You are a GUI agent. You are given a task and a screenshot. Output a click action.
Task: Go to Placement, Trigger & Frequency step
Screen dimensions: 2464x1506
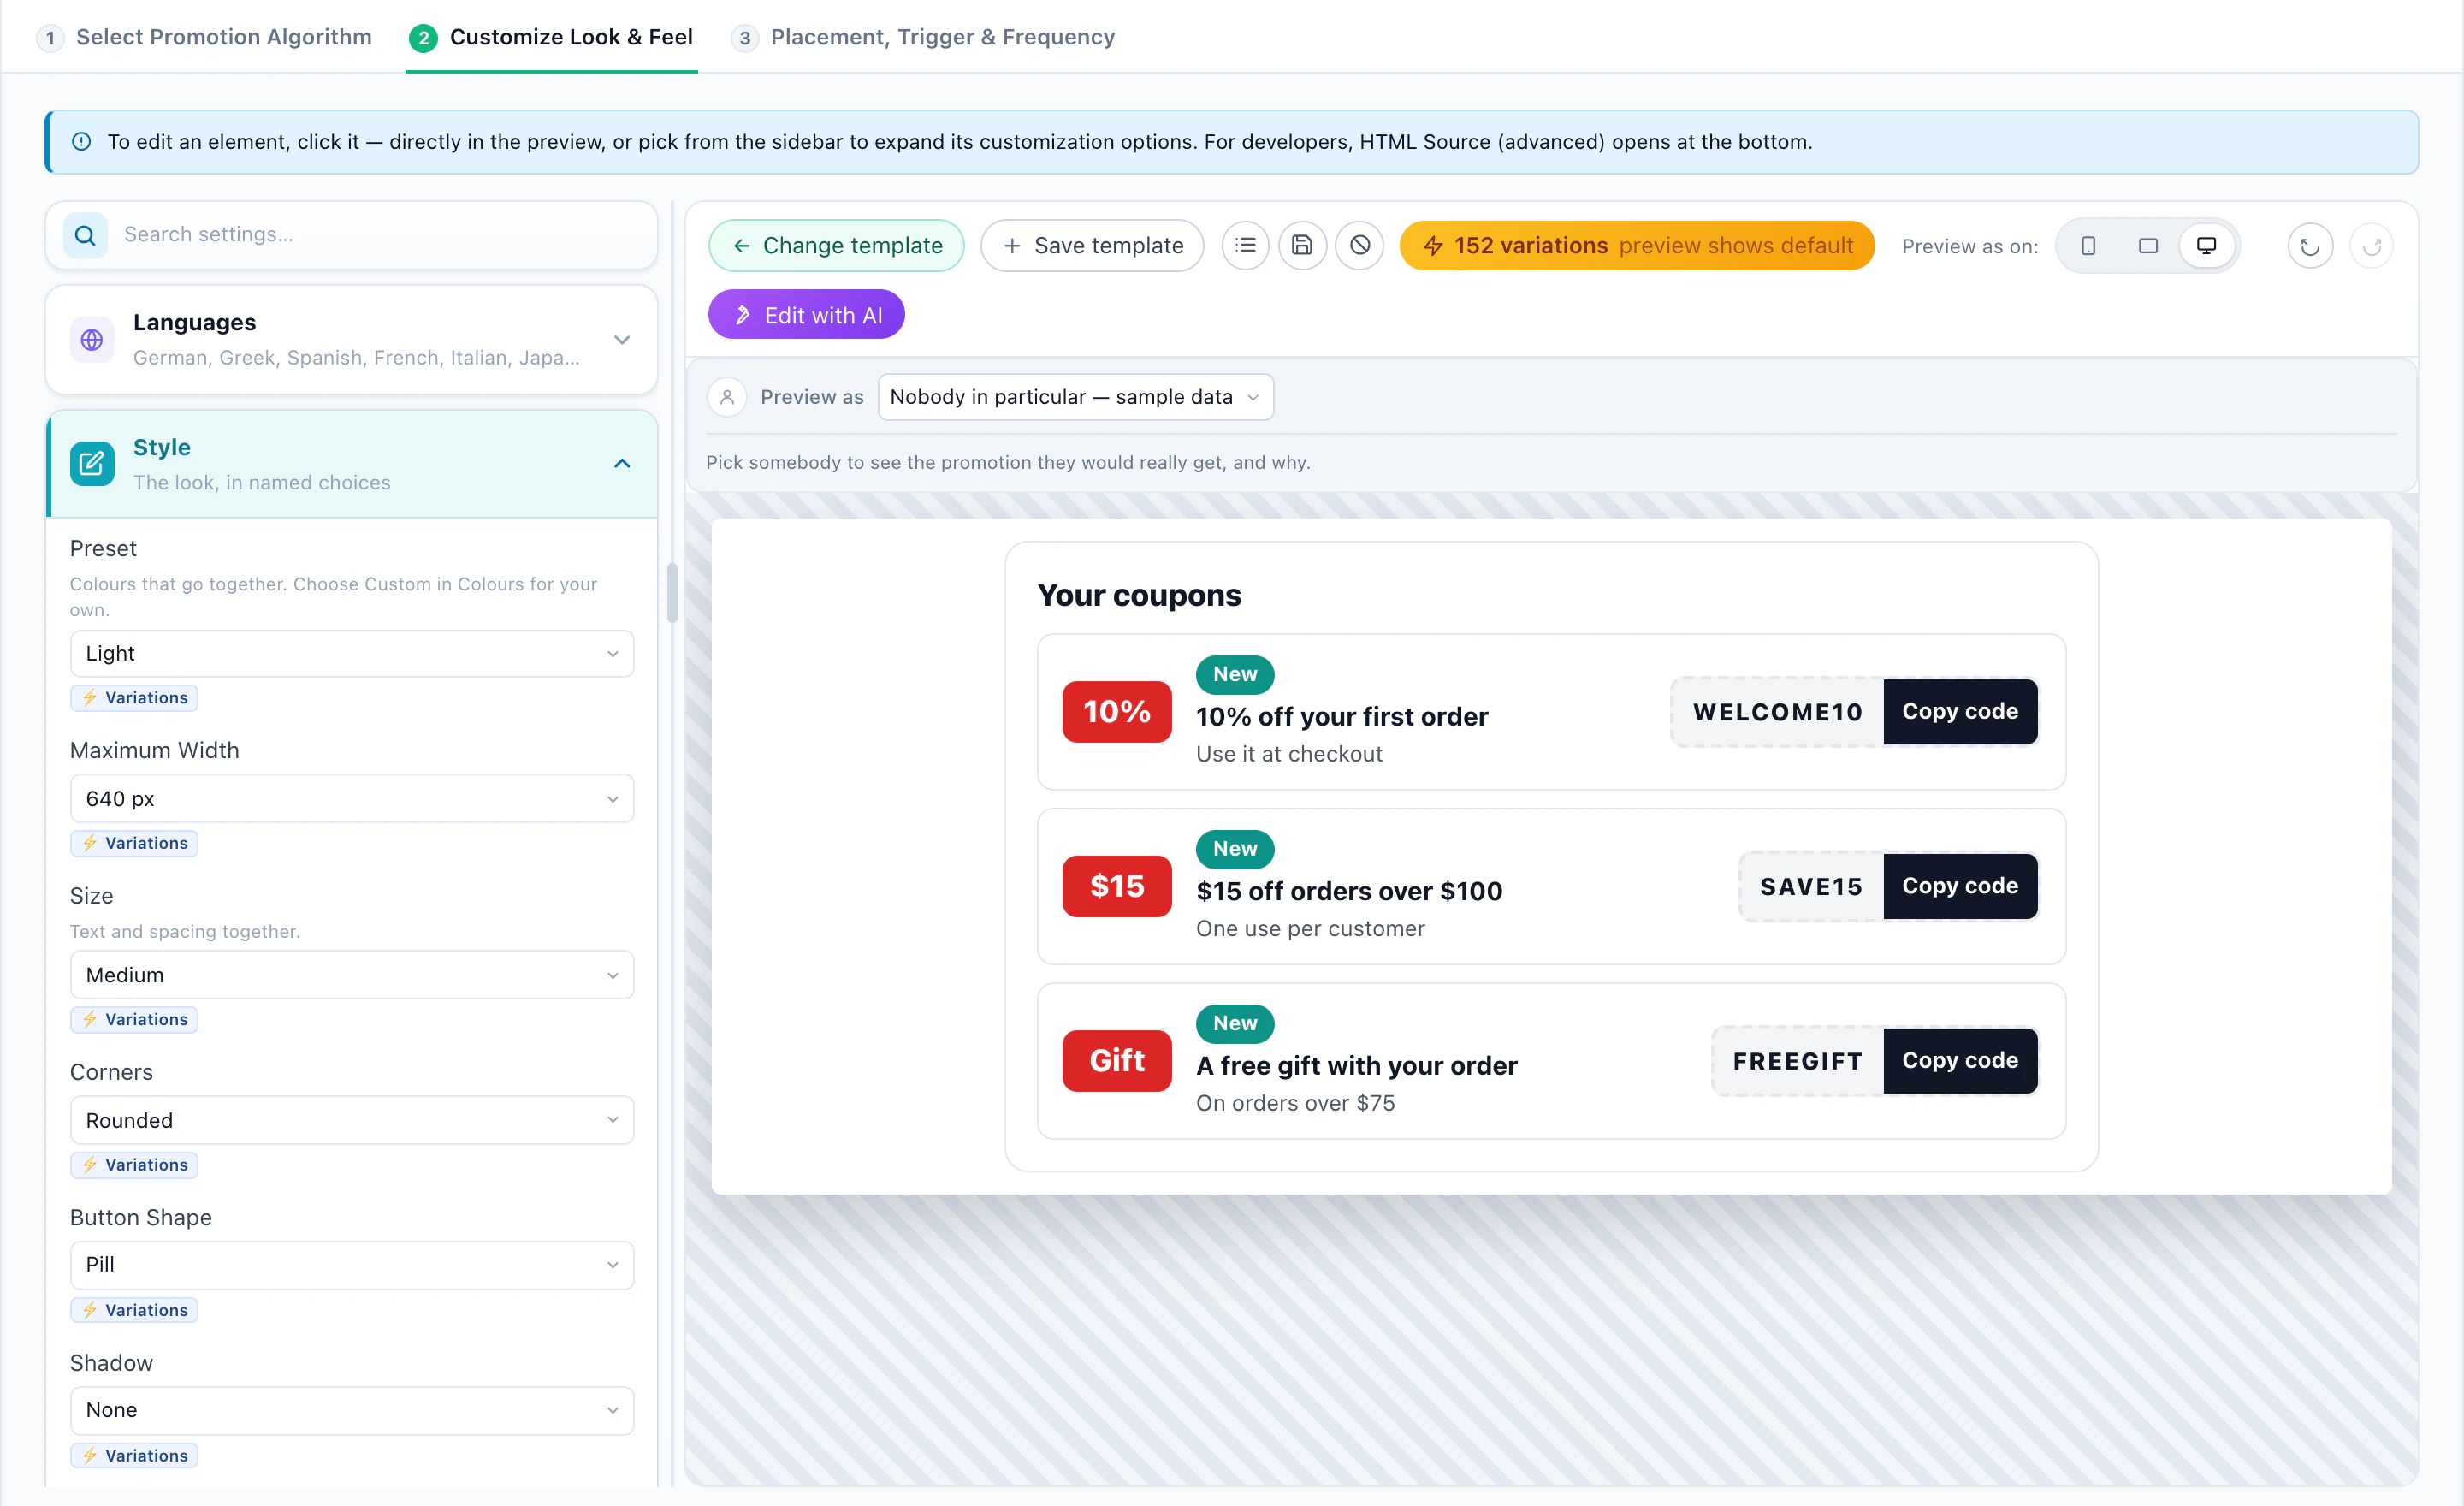923,37
